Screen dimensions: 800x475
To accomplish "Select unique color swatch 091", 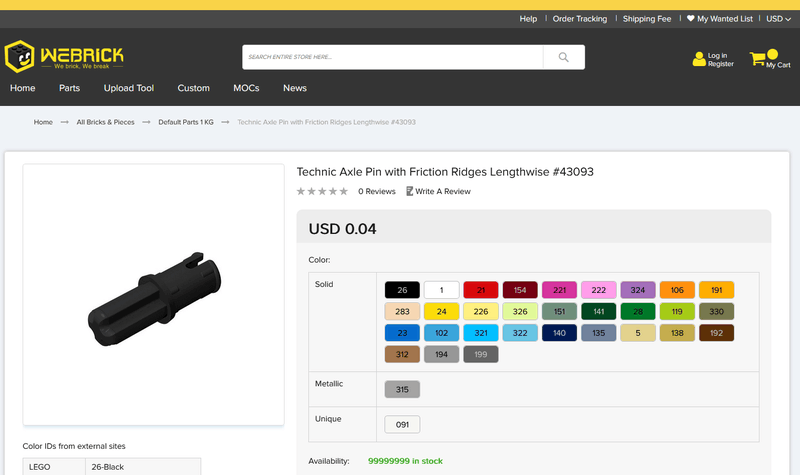I will click(x=402, y=424).
